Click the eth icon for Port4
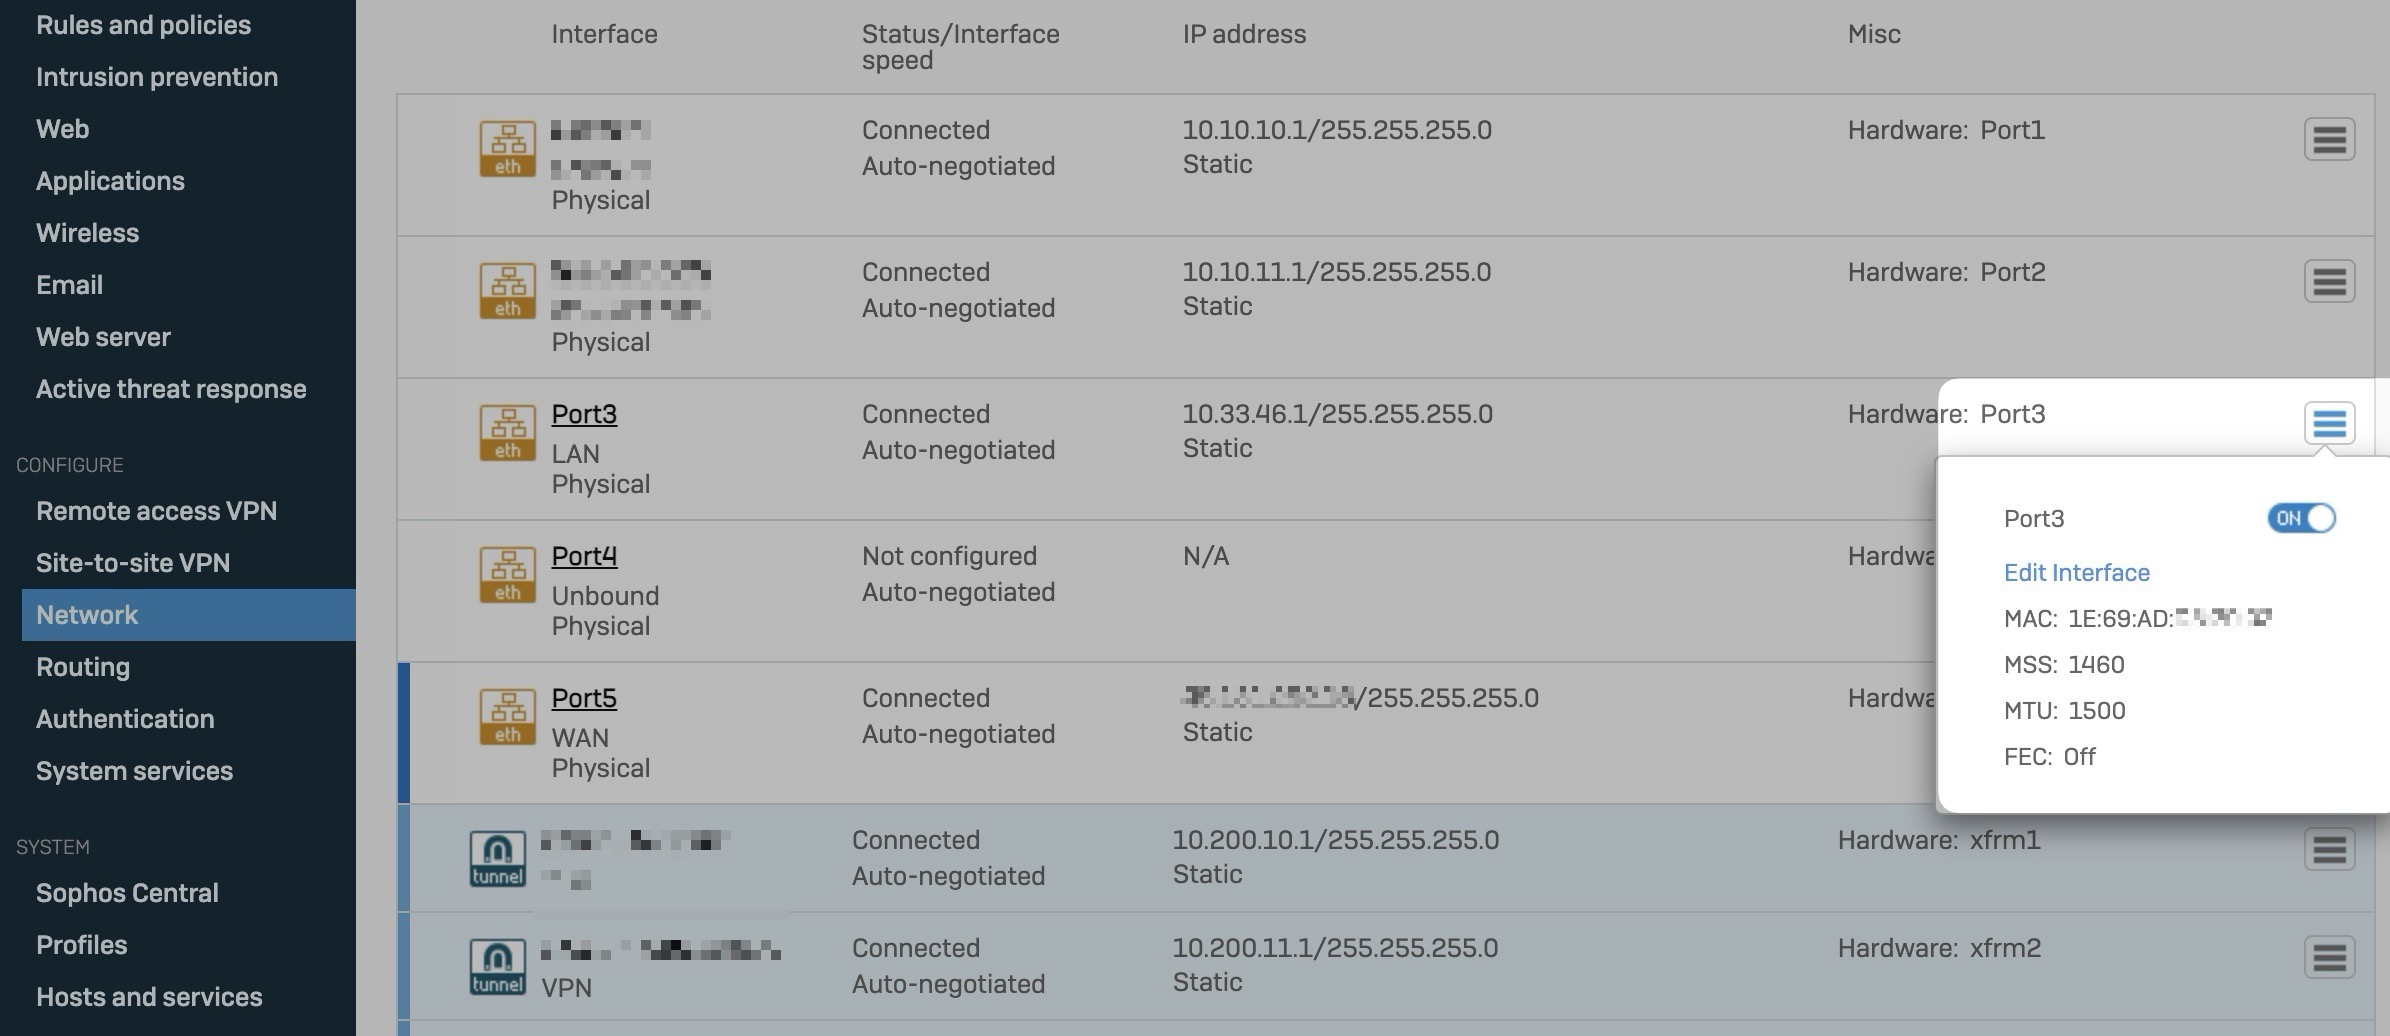2390x1036 pixels. point(507,574)
